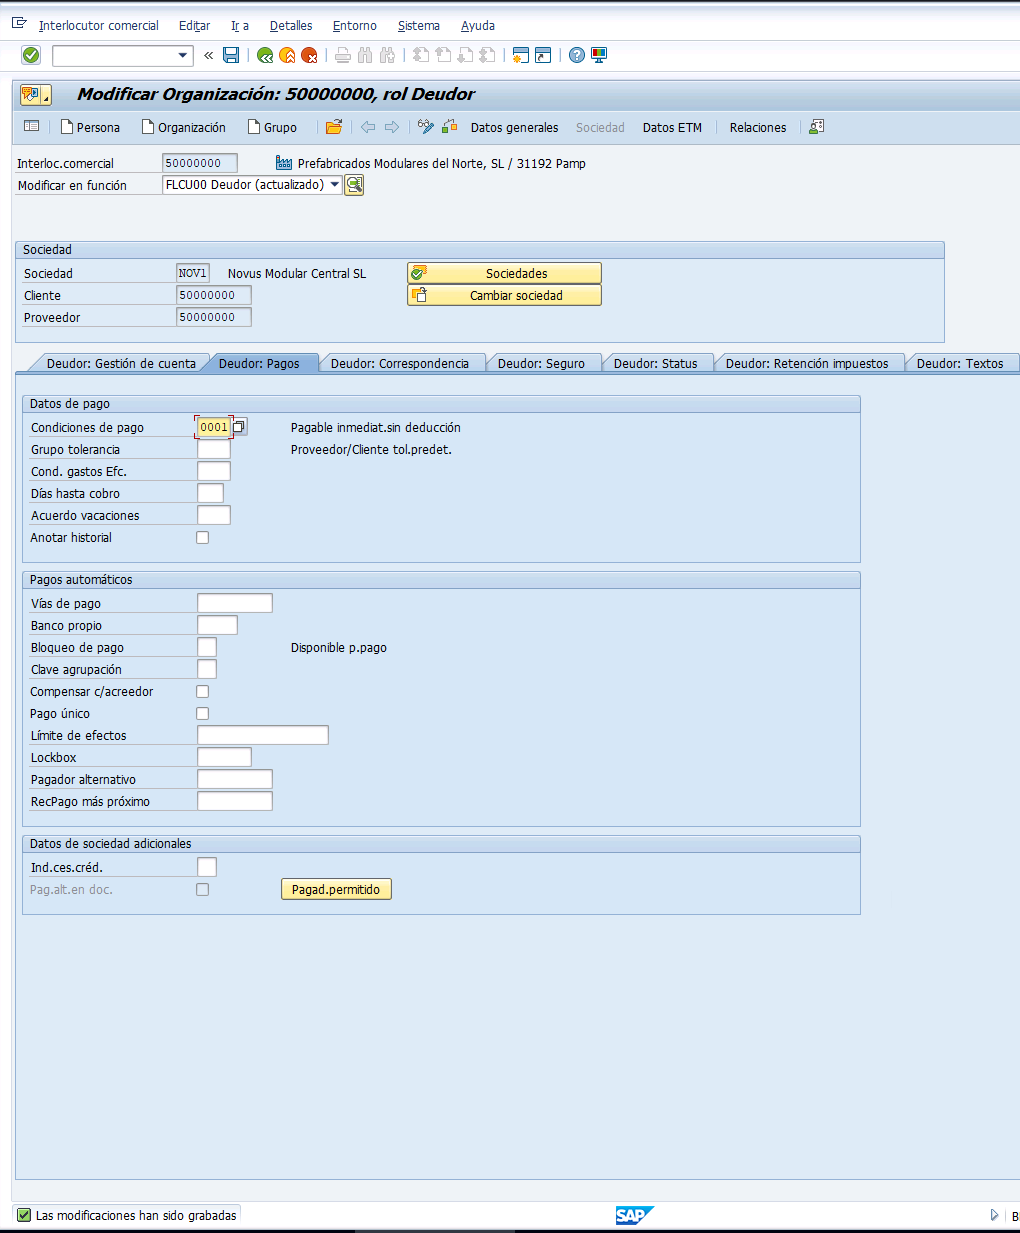Click the Open business partner folder icon
The height and width of the screenshot is (1233, 1020).
tap(334, 127)
